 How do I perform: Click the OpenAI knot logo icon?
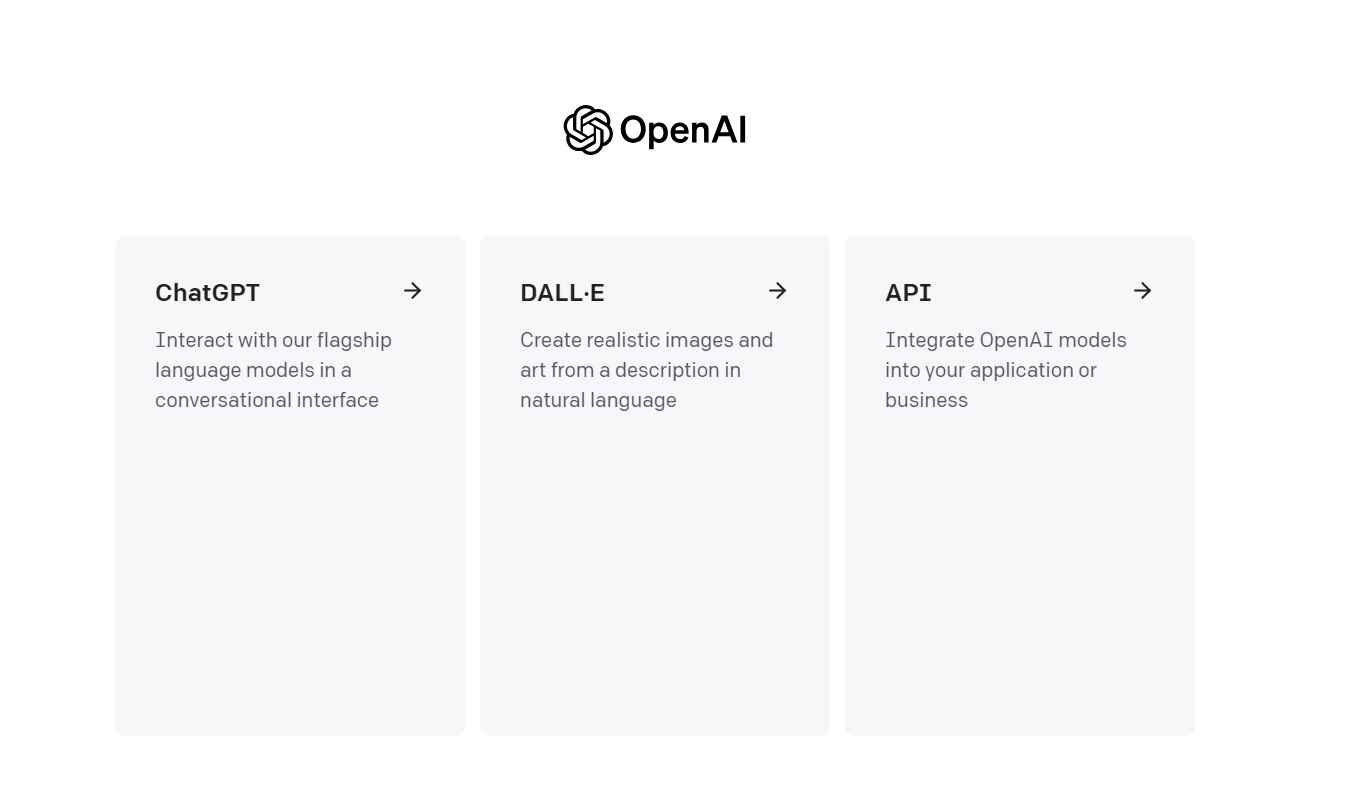(588, 130)
